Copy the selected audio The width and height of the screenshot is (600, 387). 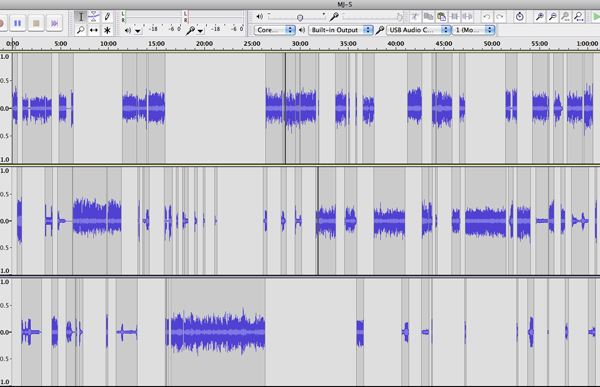click(428, 17)
